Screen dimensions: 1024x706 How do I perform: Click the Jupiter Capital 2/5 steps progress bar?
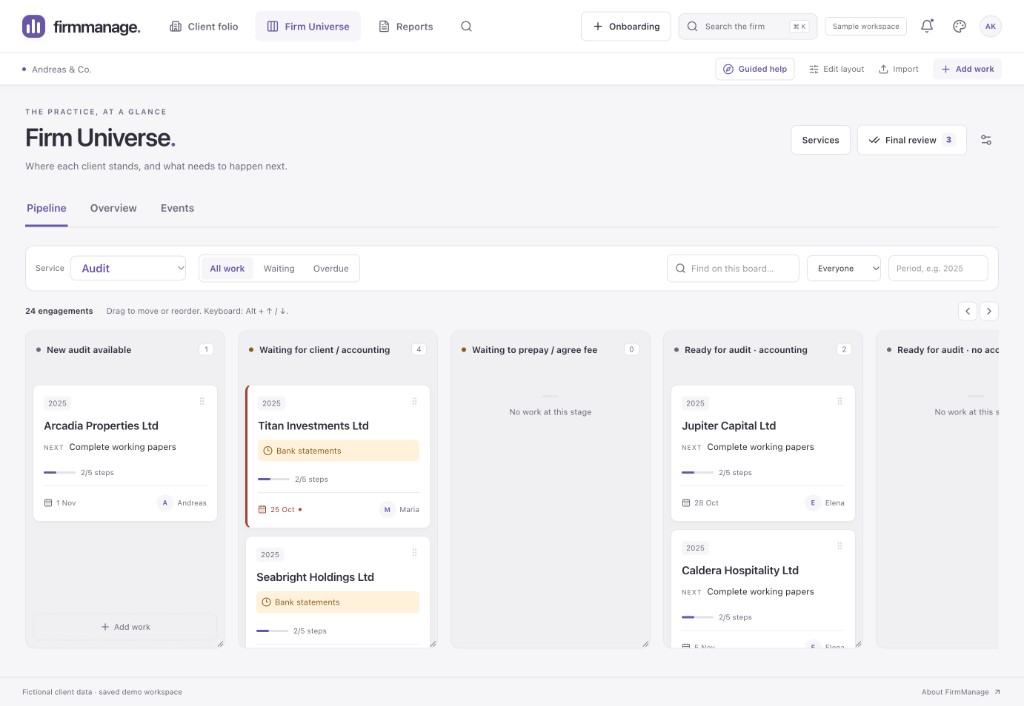(x=697, y=472)
